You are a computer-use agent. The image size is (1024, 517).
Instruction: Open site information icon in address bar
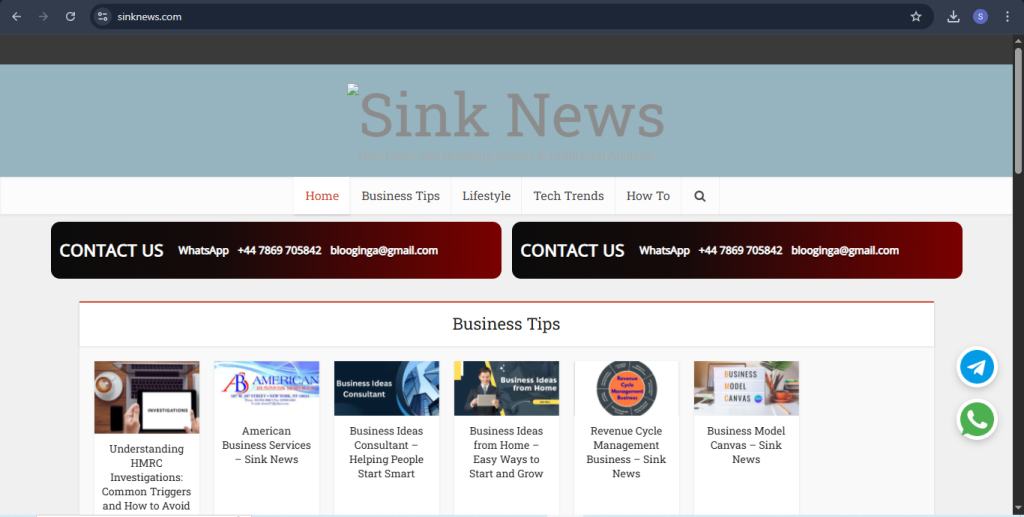(103, 16)
